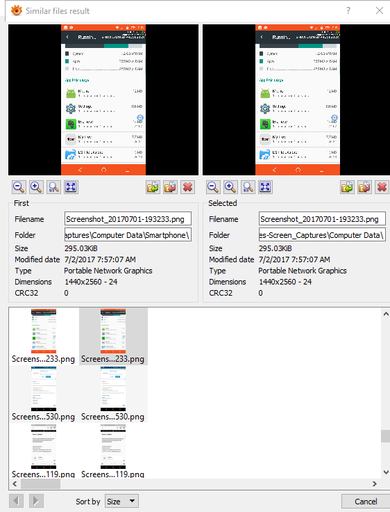Click First file's Portable Network Graphics type
The height and width of the screenshot is (512, 390).
[x=108, y=271]
